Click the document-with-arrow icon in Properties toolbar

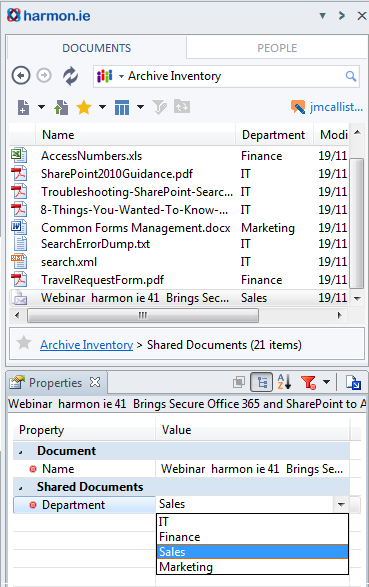tap(353, 382)
